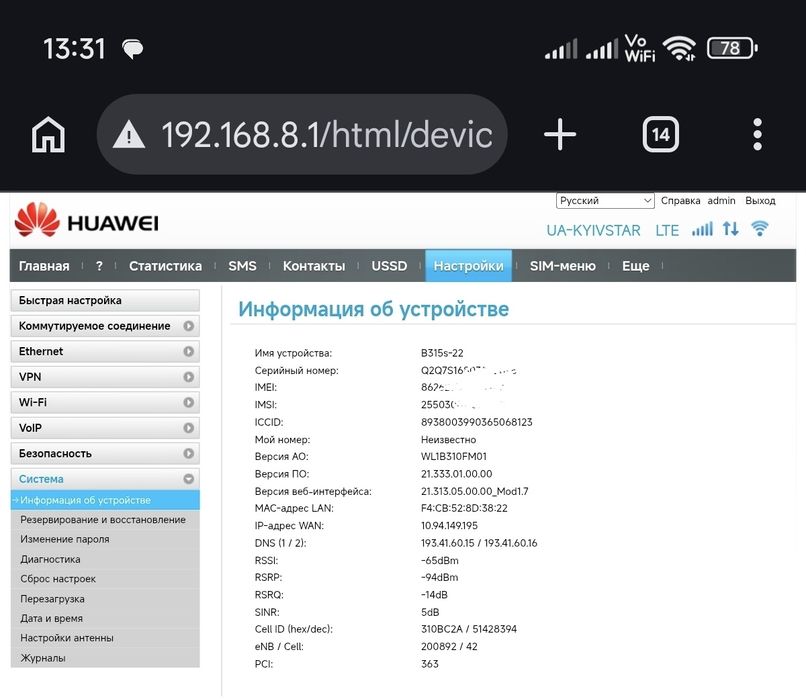Open the browser three-dot menu
Viewport: 806px width, 699px height.
tap(757, 135)
